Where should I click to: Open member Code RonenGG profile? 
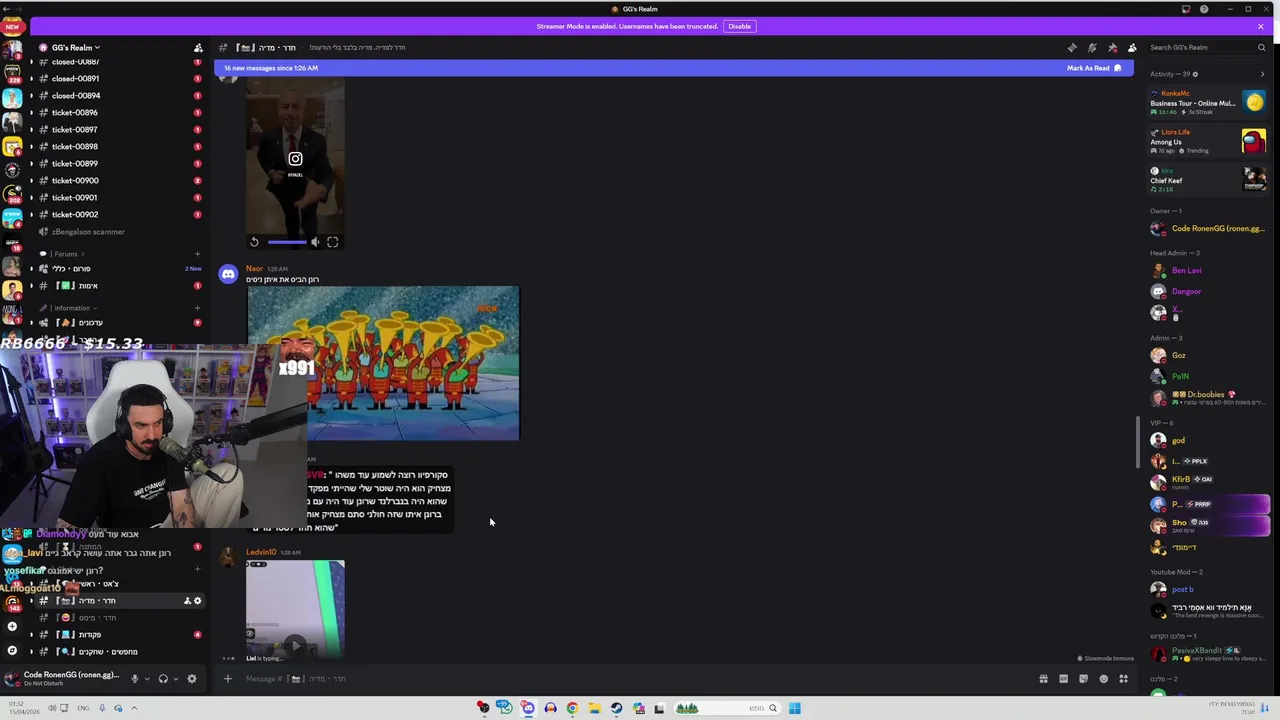(1208, 228)
